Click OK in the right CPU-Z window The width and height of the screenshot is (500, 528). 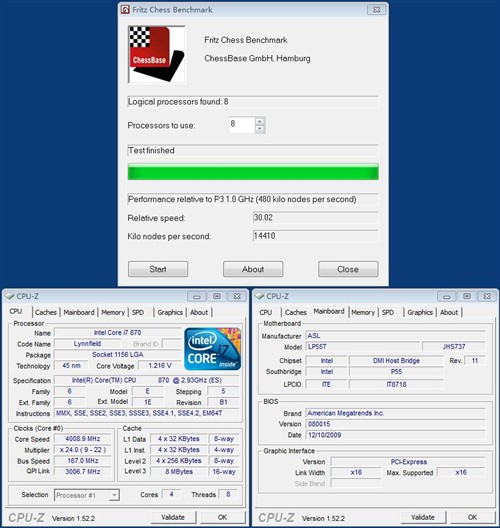click(x=472, y=517)
